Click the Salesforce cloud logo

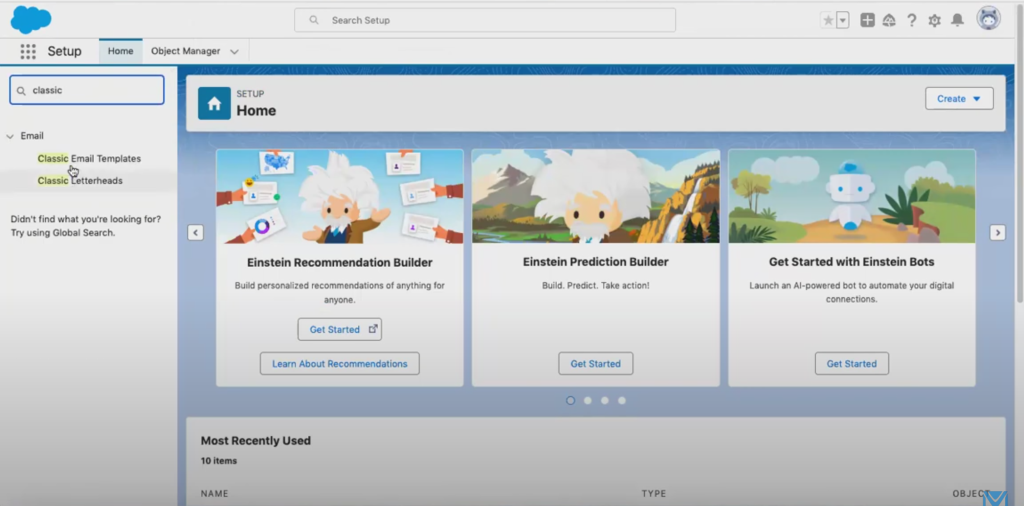31,20
